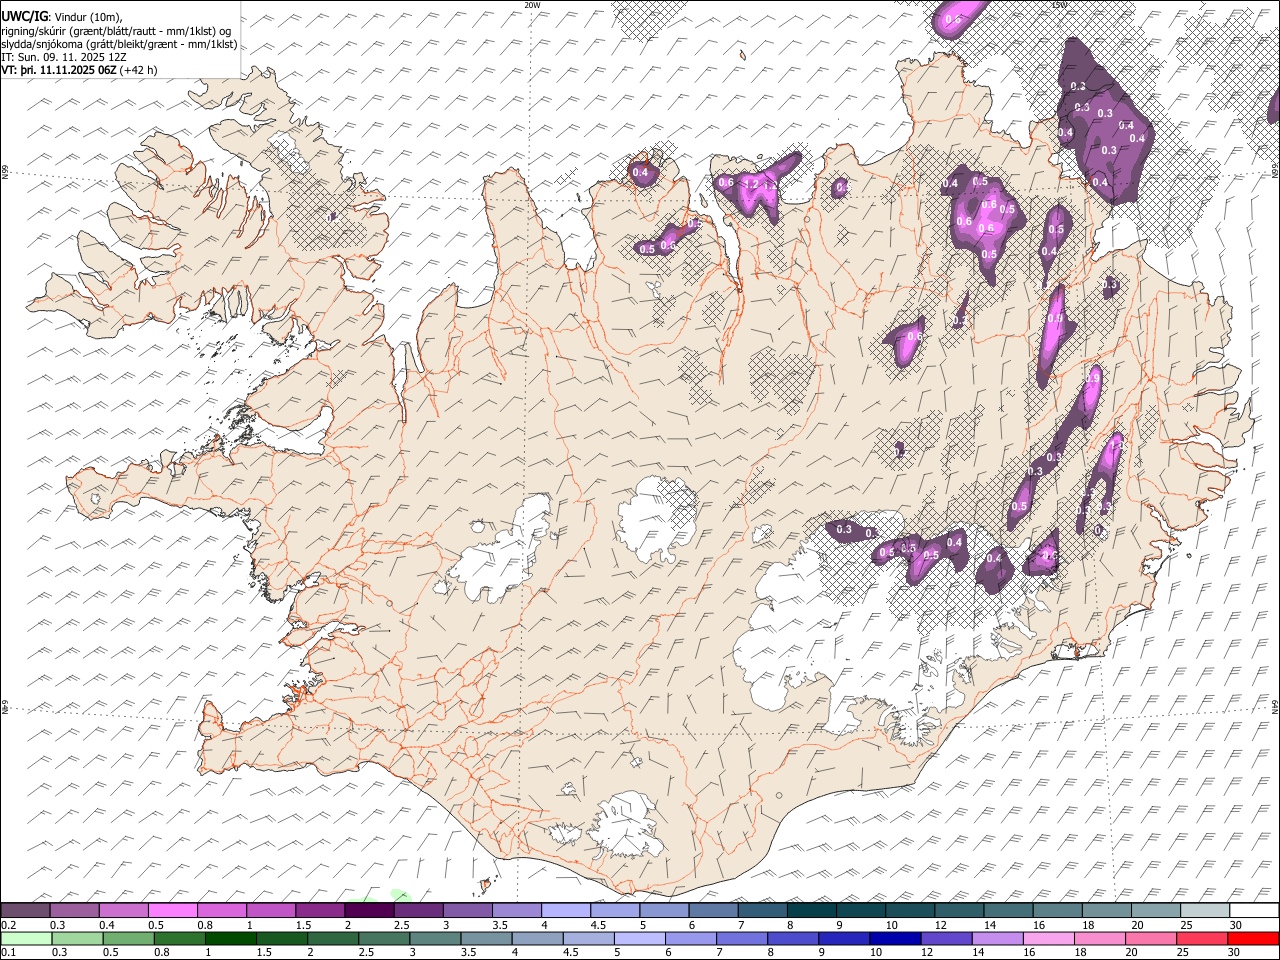Click the deep blue lower legend swatch between 10 and 12
This screenshot has height=960, width=1280.
tap(894, 938)
